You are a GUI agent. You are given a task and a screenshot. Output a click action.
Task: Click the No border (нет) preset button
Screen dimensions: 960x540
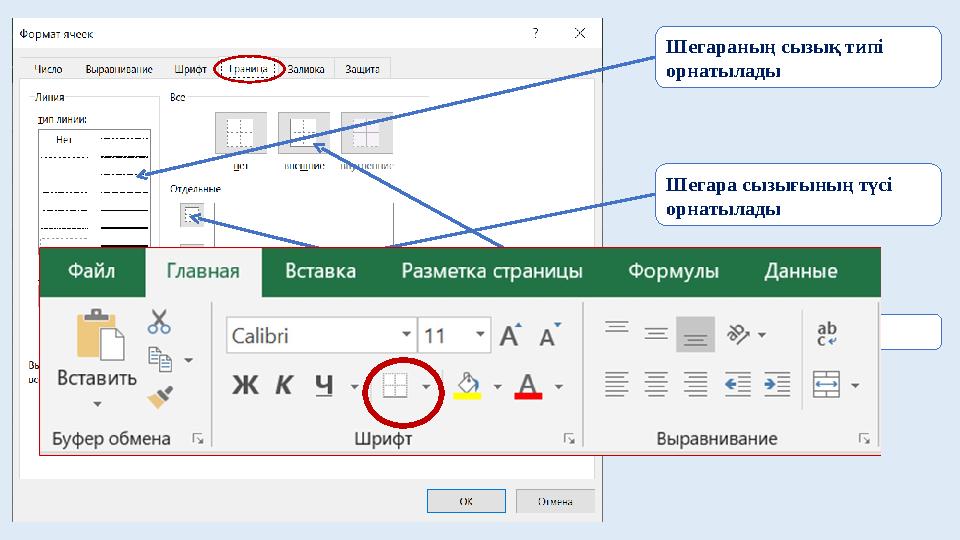[x=241, y=133]
